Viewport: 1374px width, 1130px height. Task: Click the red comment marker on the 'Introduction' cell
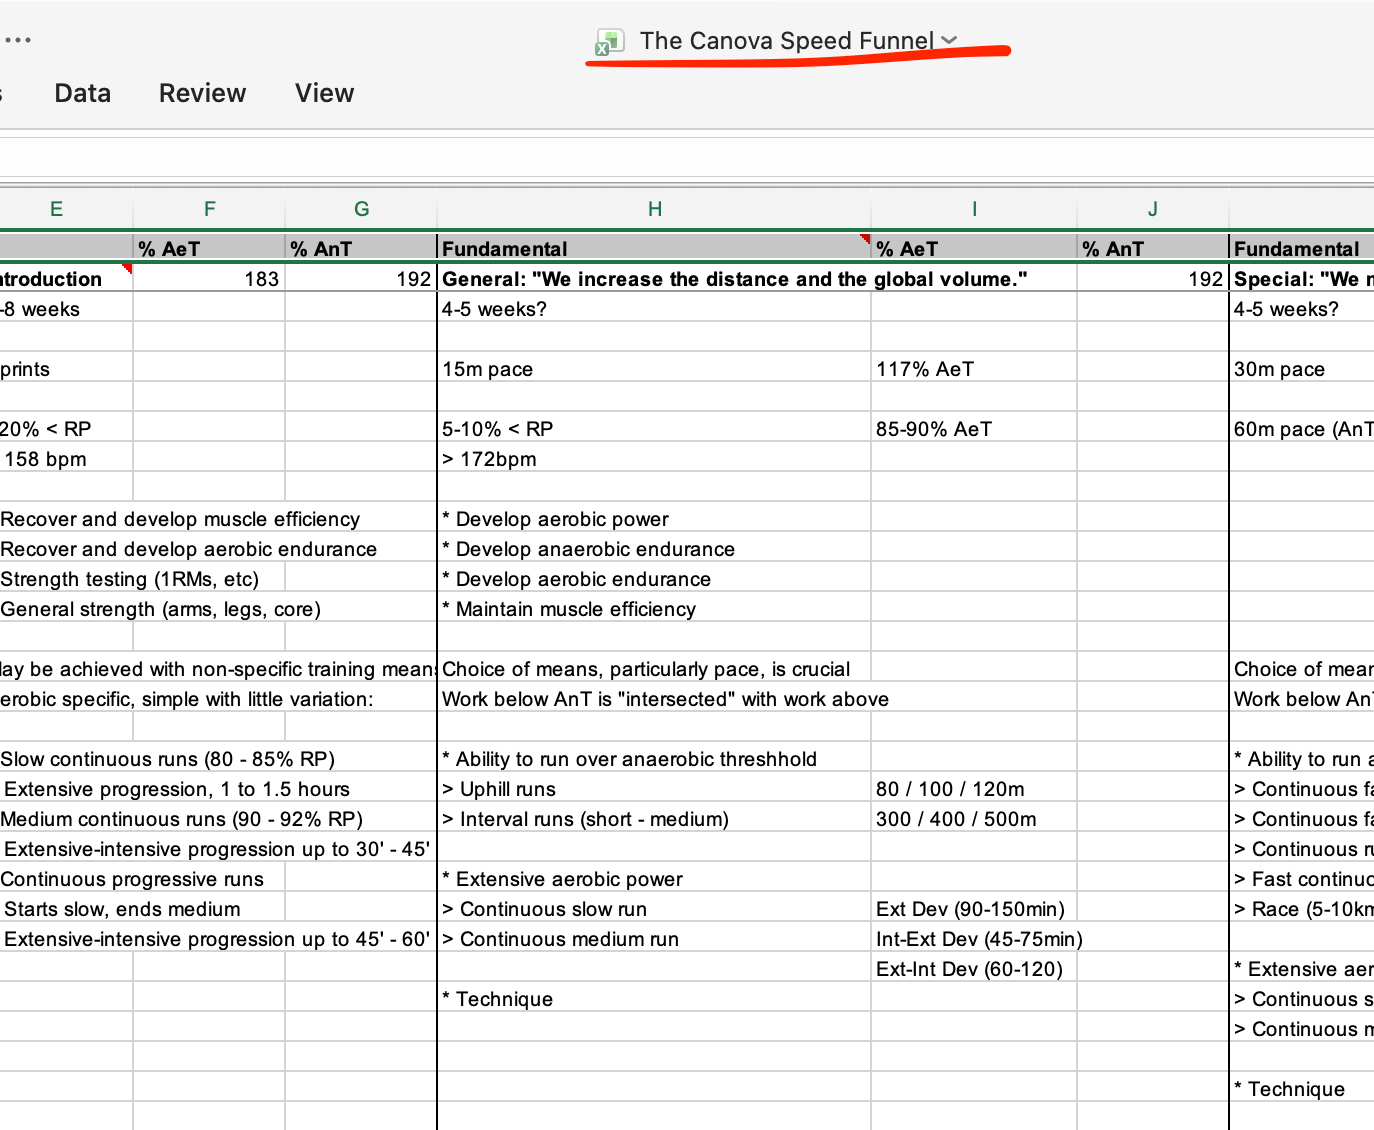click(125, 271)
